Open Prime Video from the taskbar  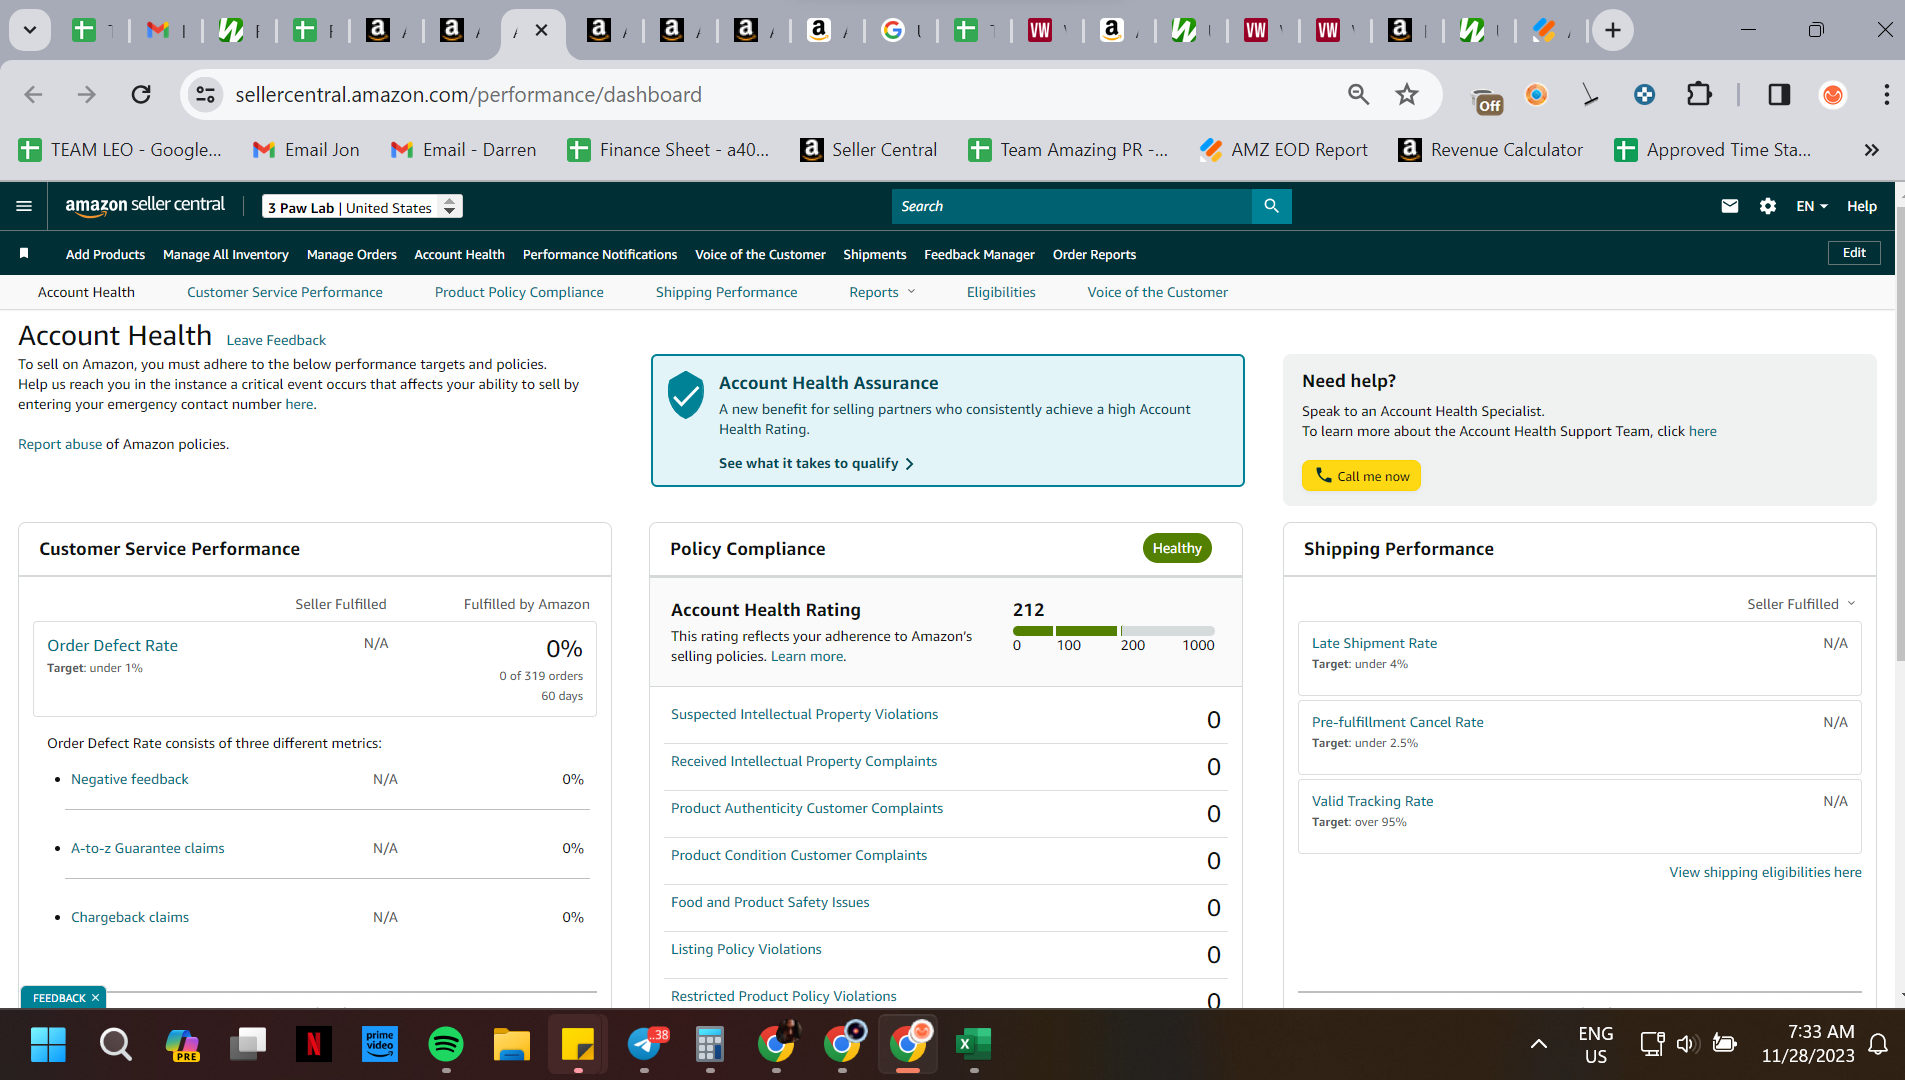click(x=379, y=1044)
